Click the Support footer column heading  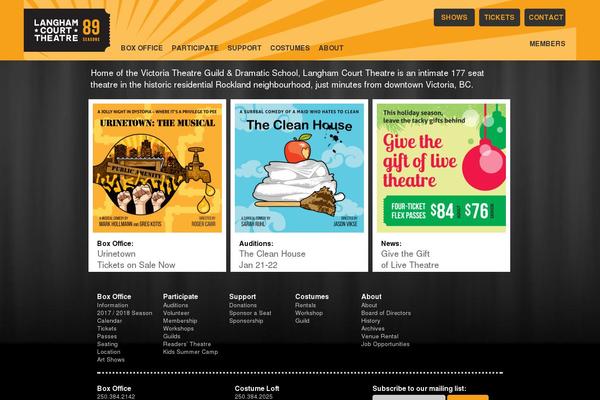point(242,297)
